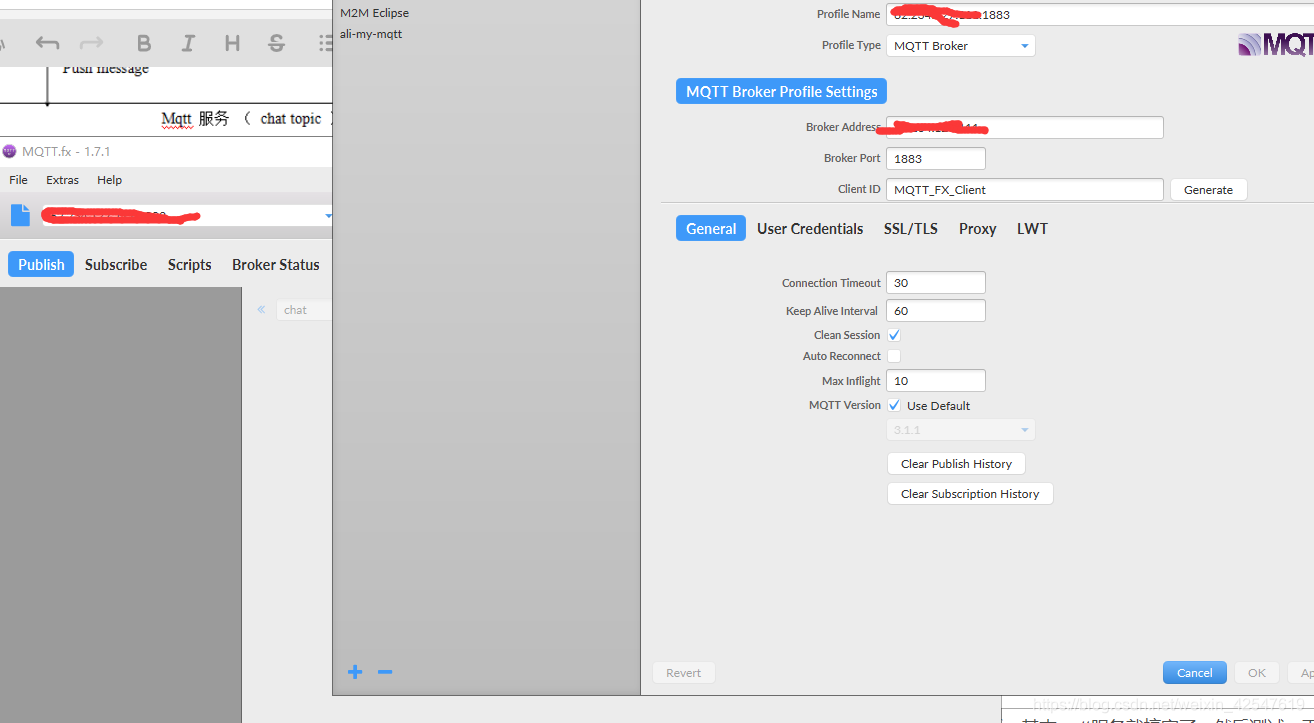Screen dimensions: 1314x723
Task: Toggle Use Default MQTT version checkbox
Action: click(894, 405)
